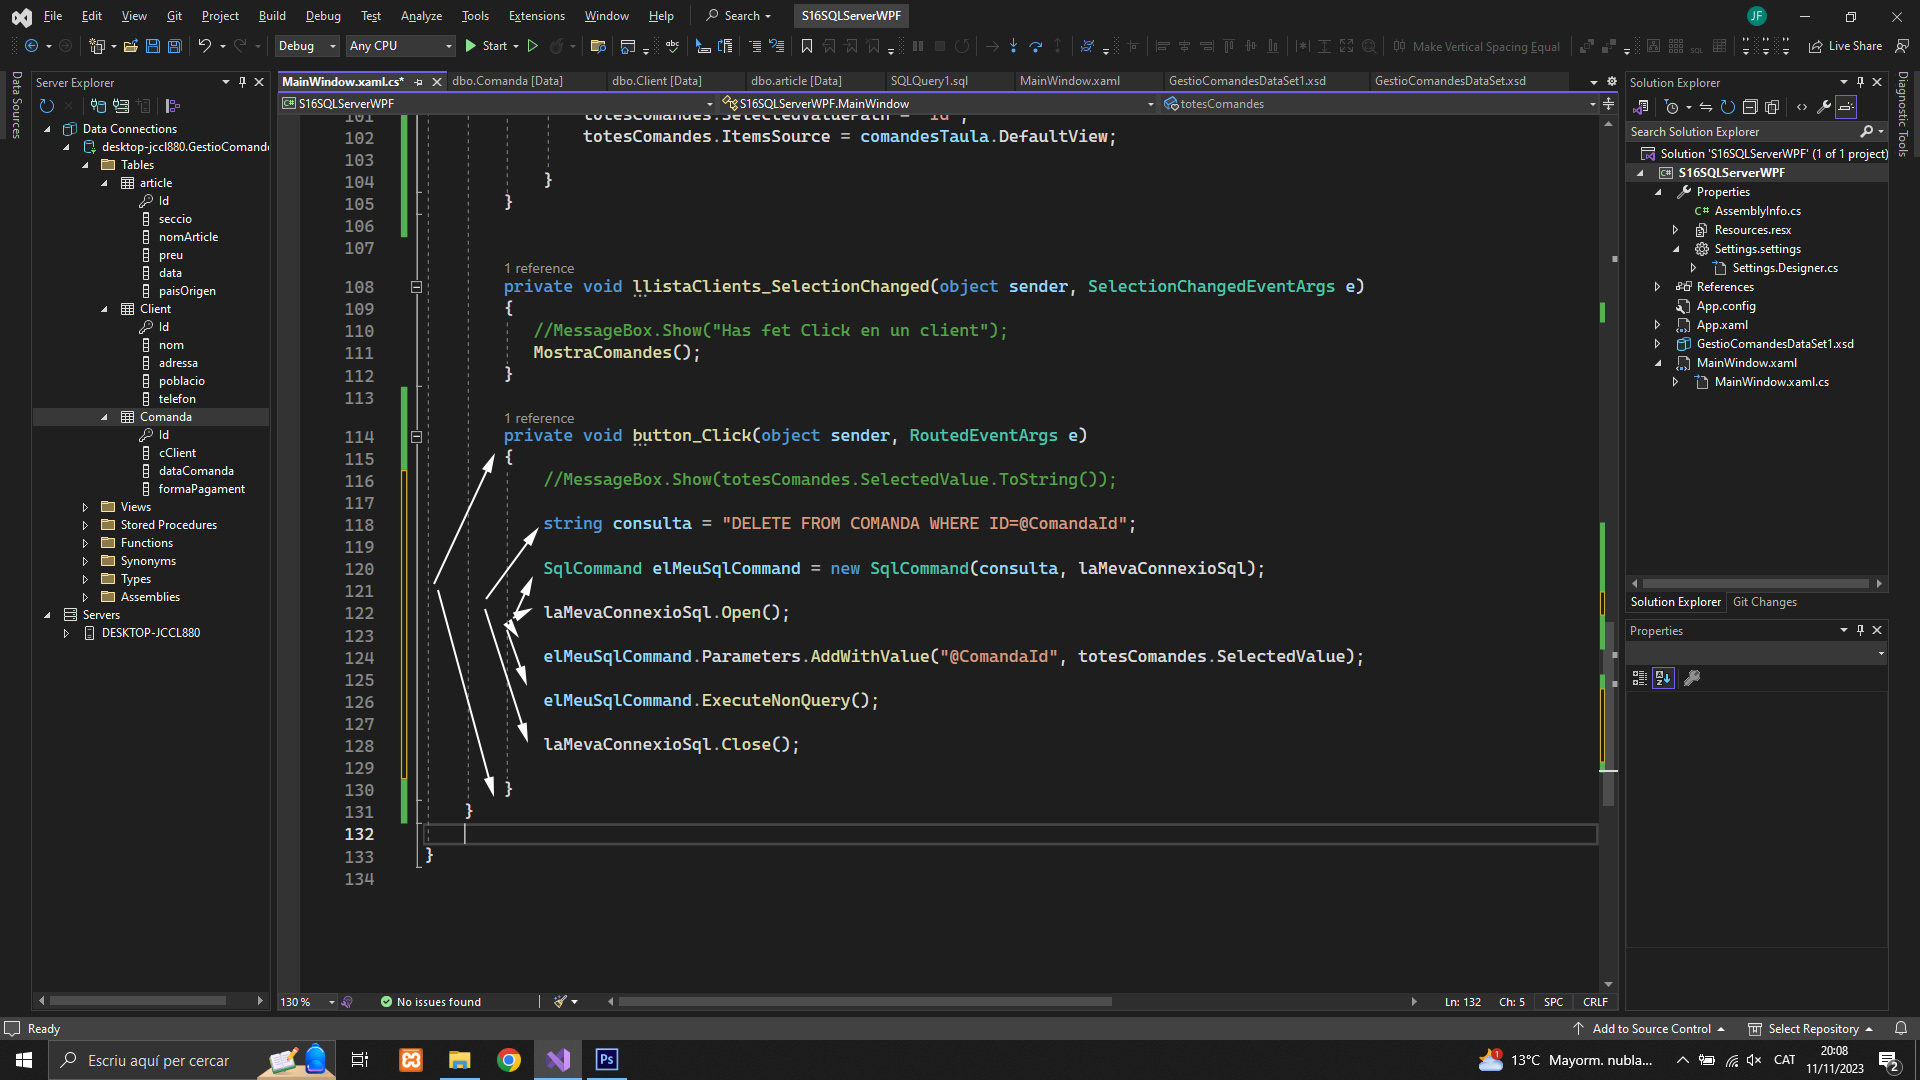
Task: Expand the Stored Procedures folder
Action: pyautogui.click(x=85, y=525)
